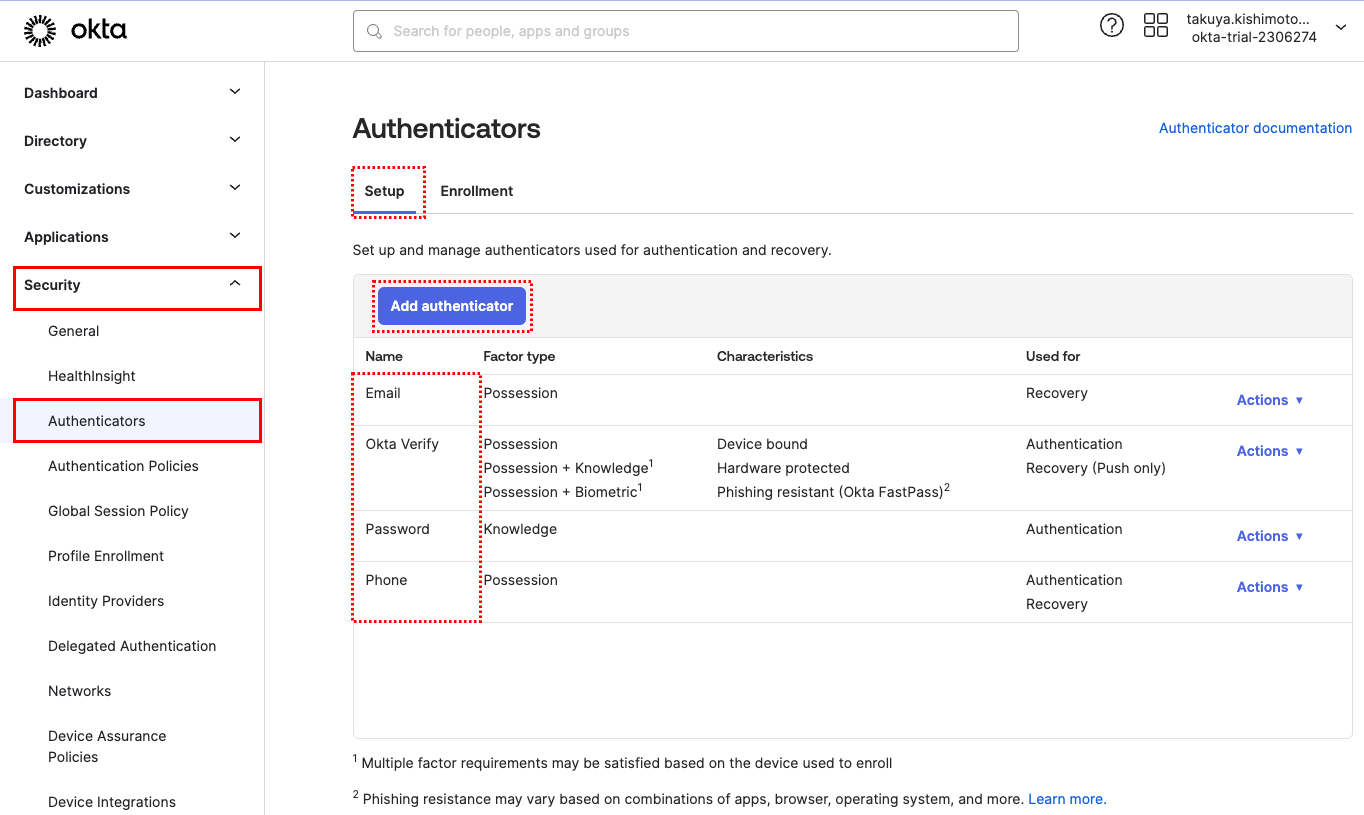The height and width of the screenshot is (815, 1364).
Task: Open Actions dropdown for Phone authenticator
Action: coord(1270,587)
